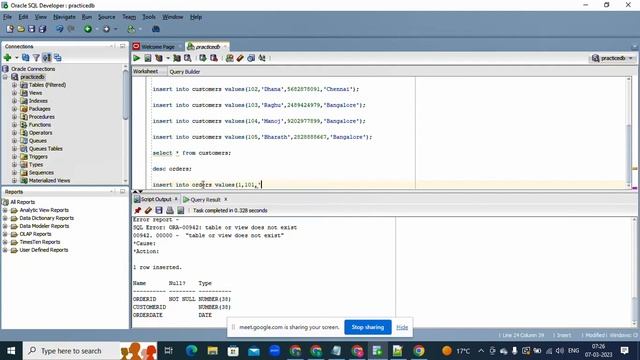Expand the User Defined Reports node
640x360 pixels.
point(5,250)
